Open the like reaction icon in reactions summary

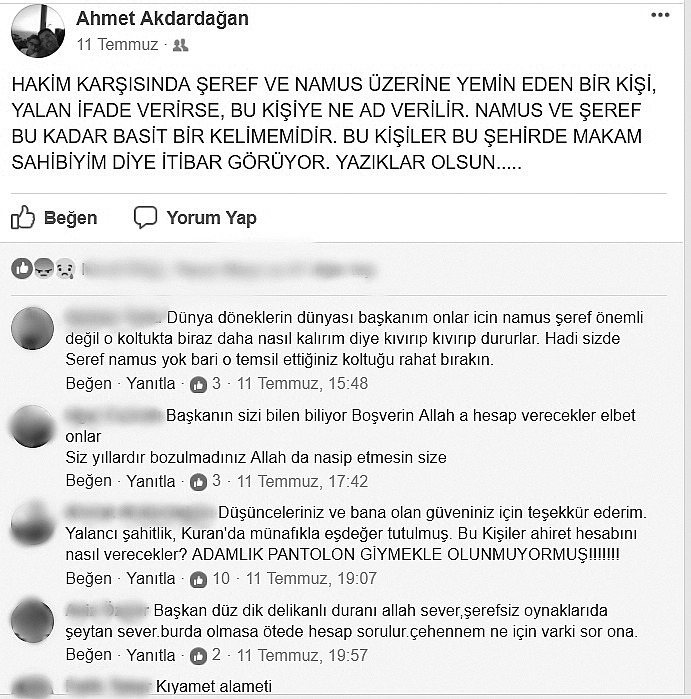coord(22,269)
